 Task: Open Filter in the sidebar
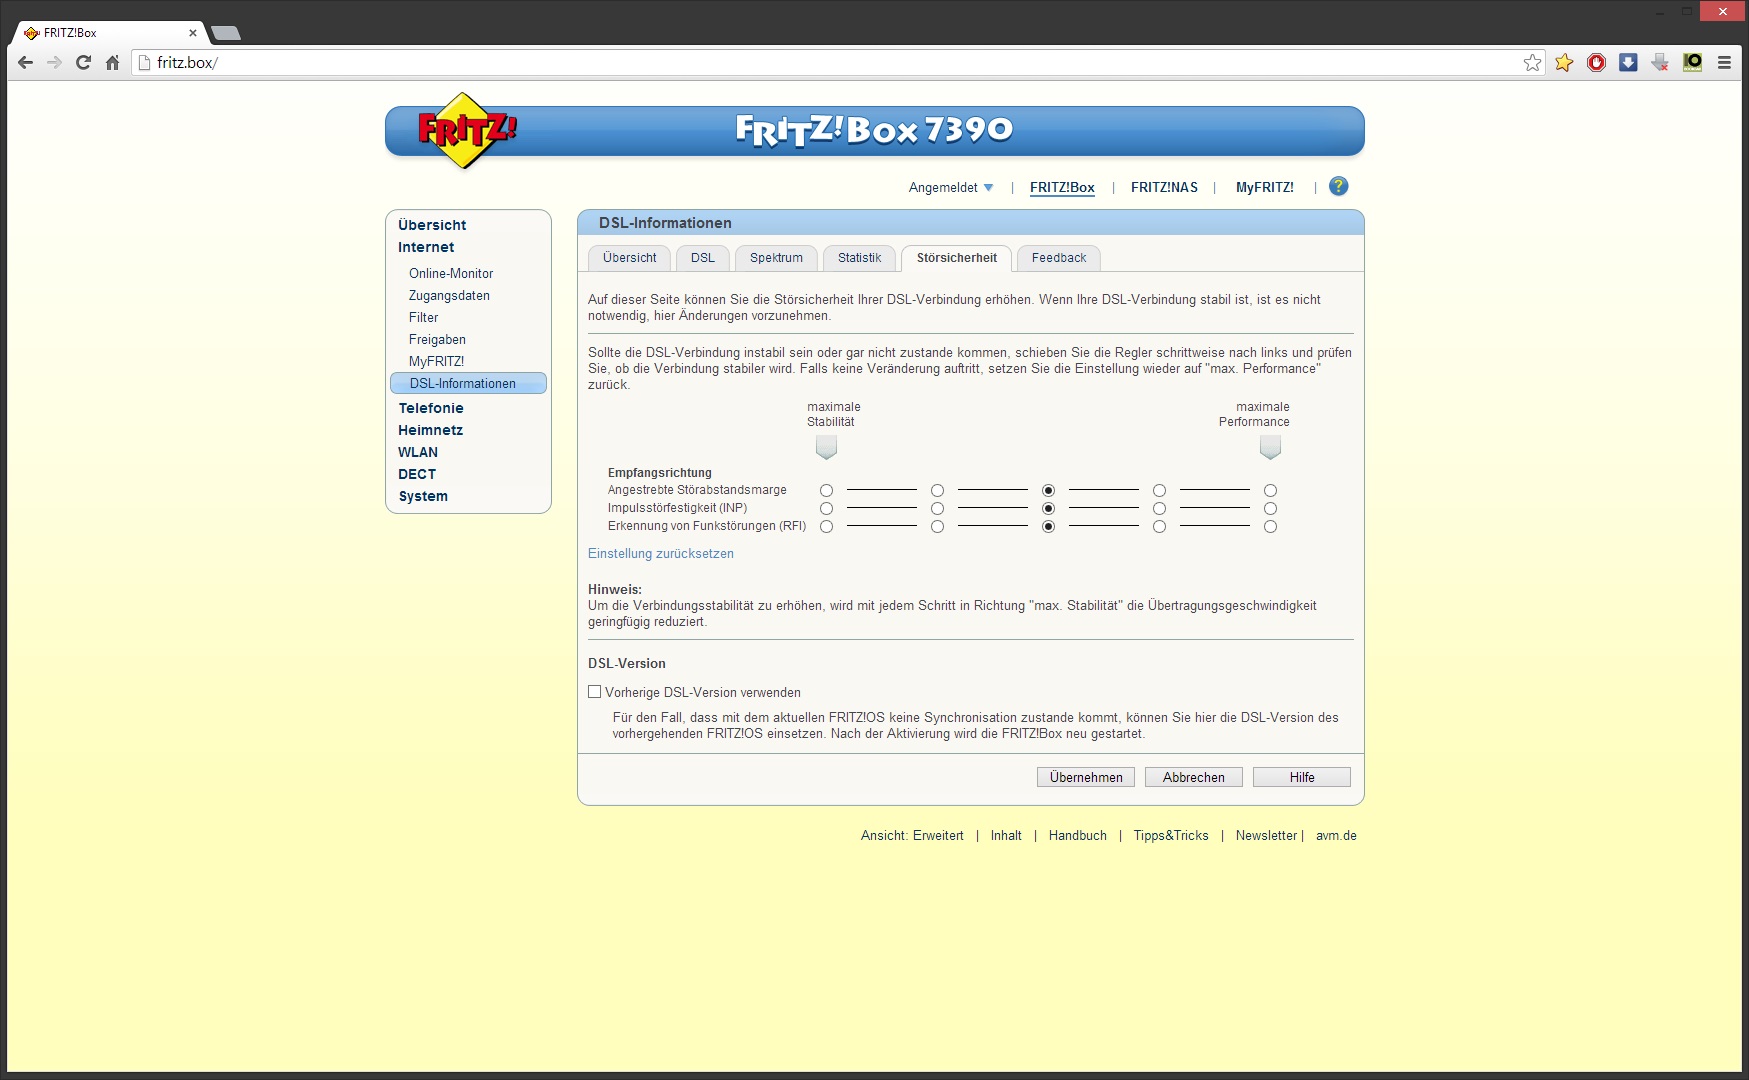tap(423, 317)
